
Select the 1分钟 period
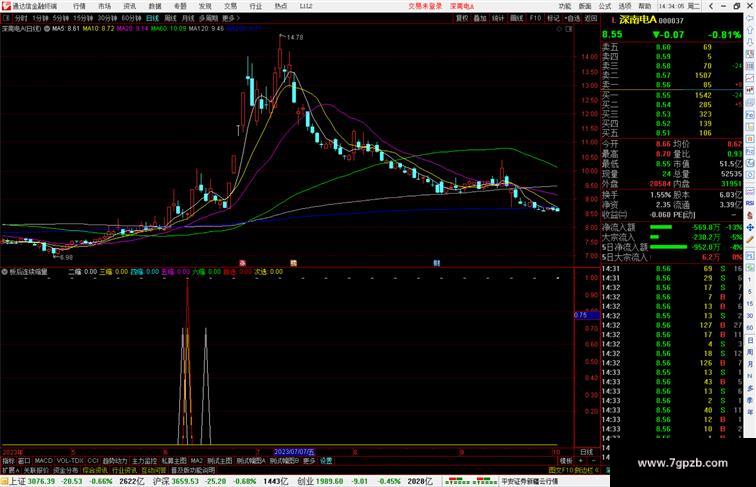(x=40, y=18)
